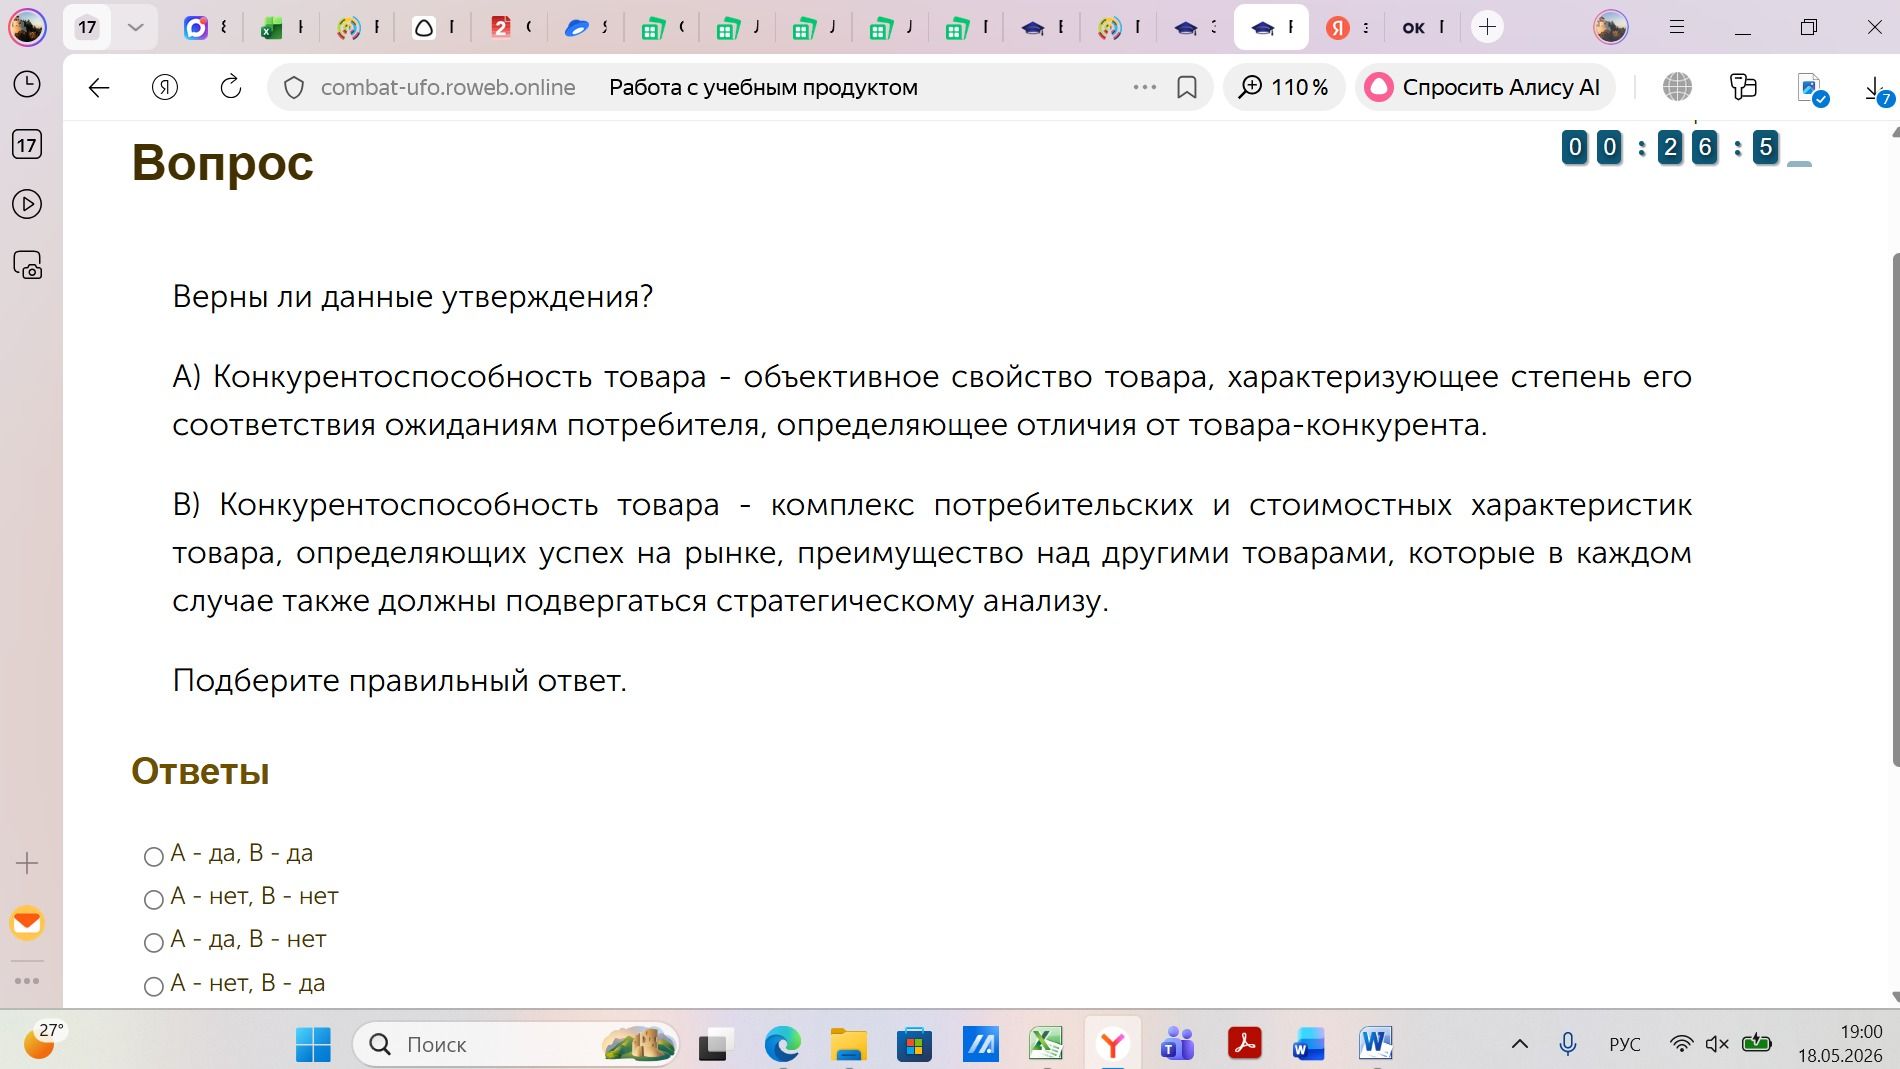Select answer 'А - нет, В - нет'

point(154,899)
